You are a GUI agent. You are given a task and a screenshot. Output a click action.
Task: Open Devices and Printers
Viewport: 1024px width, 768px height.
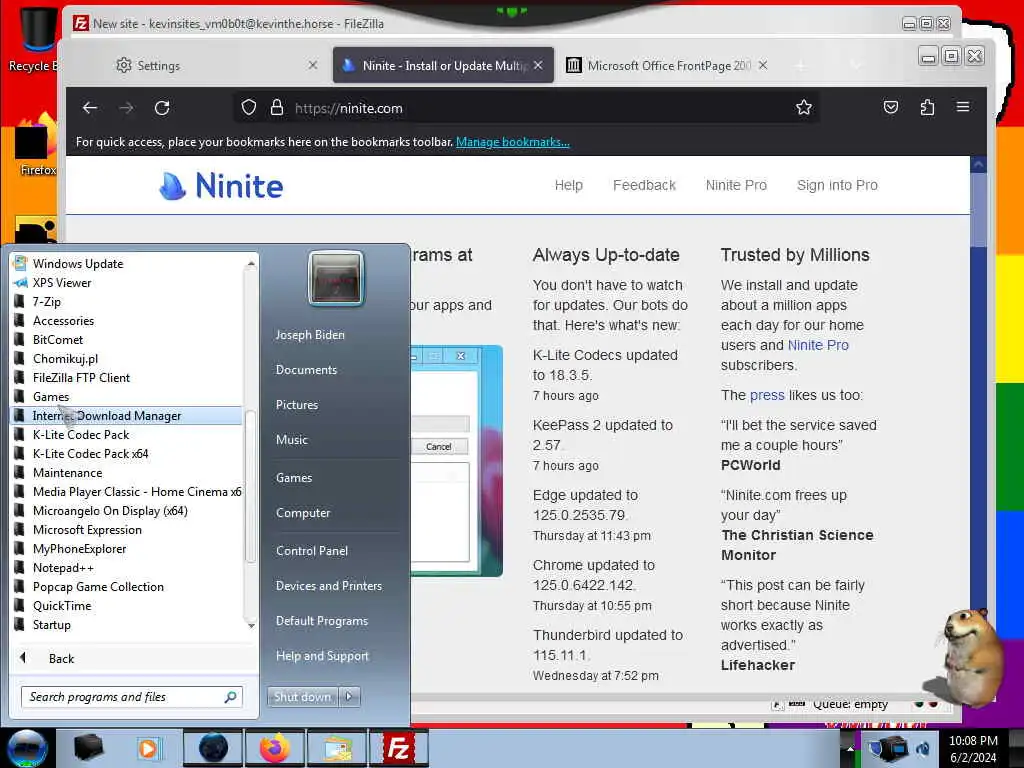328,586
